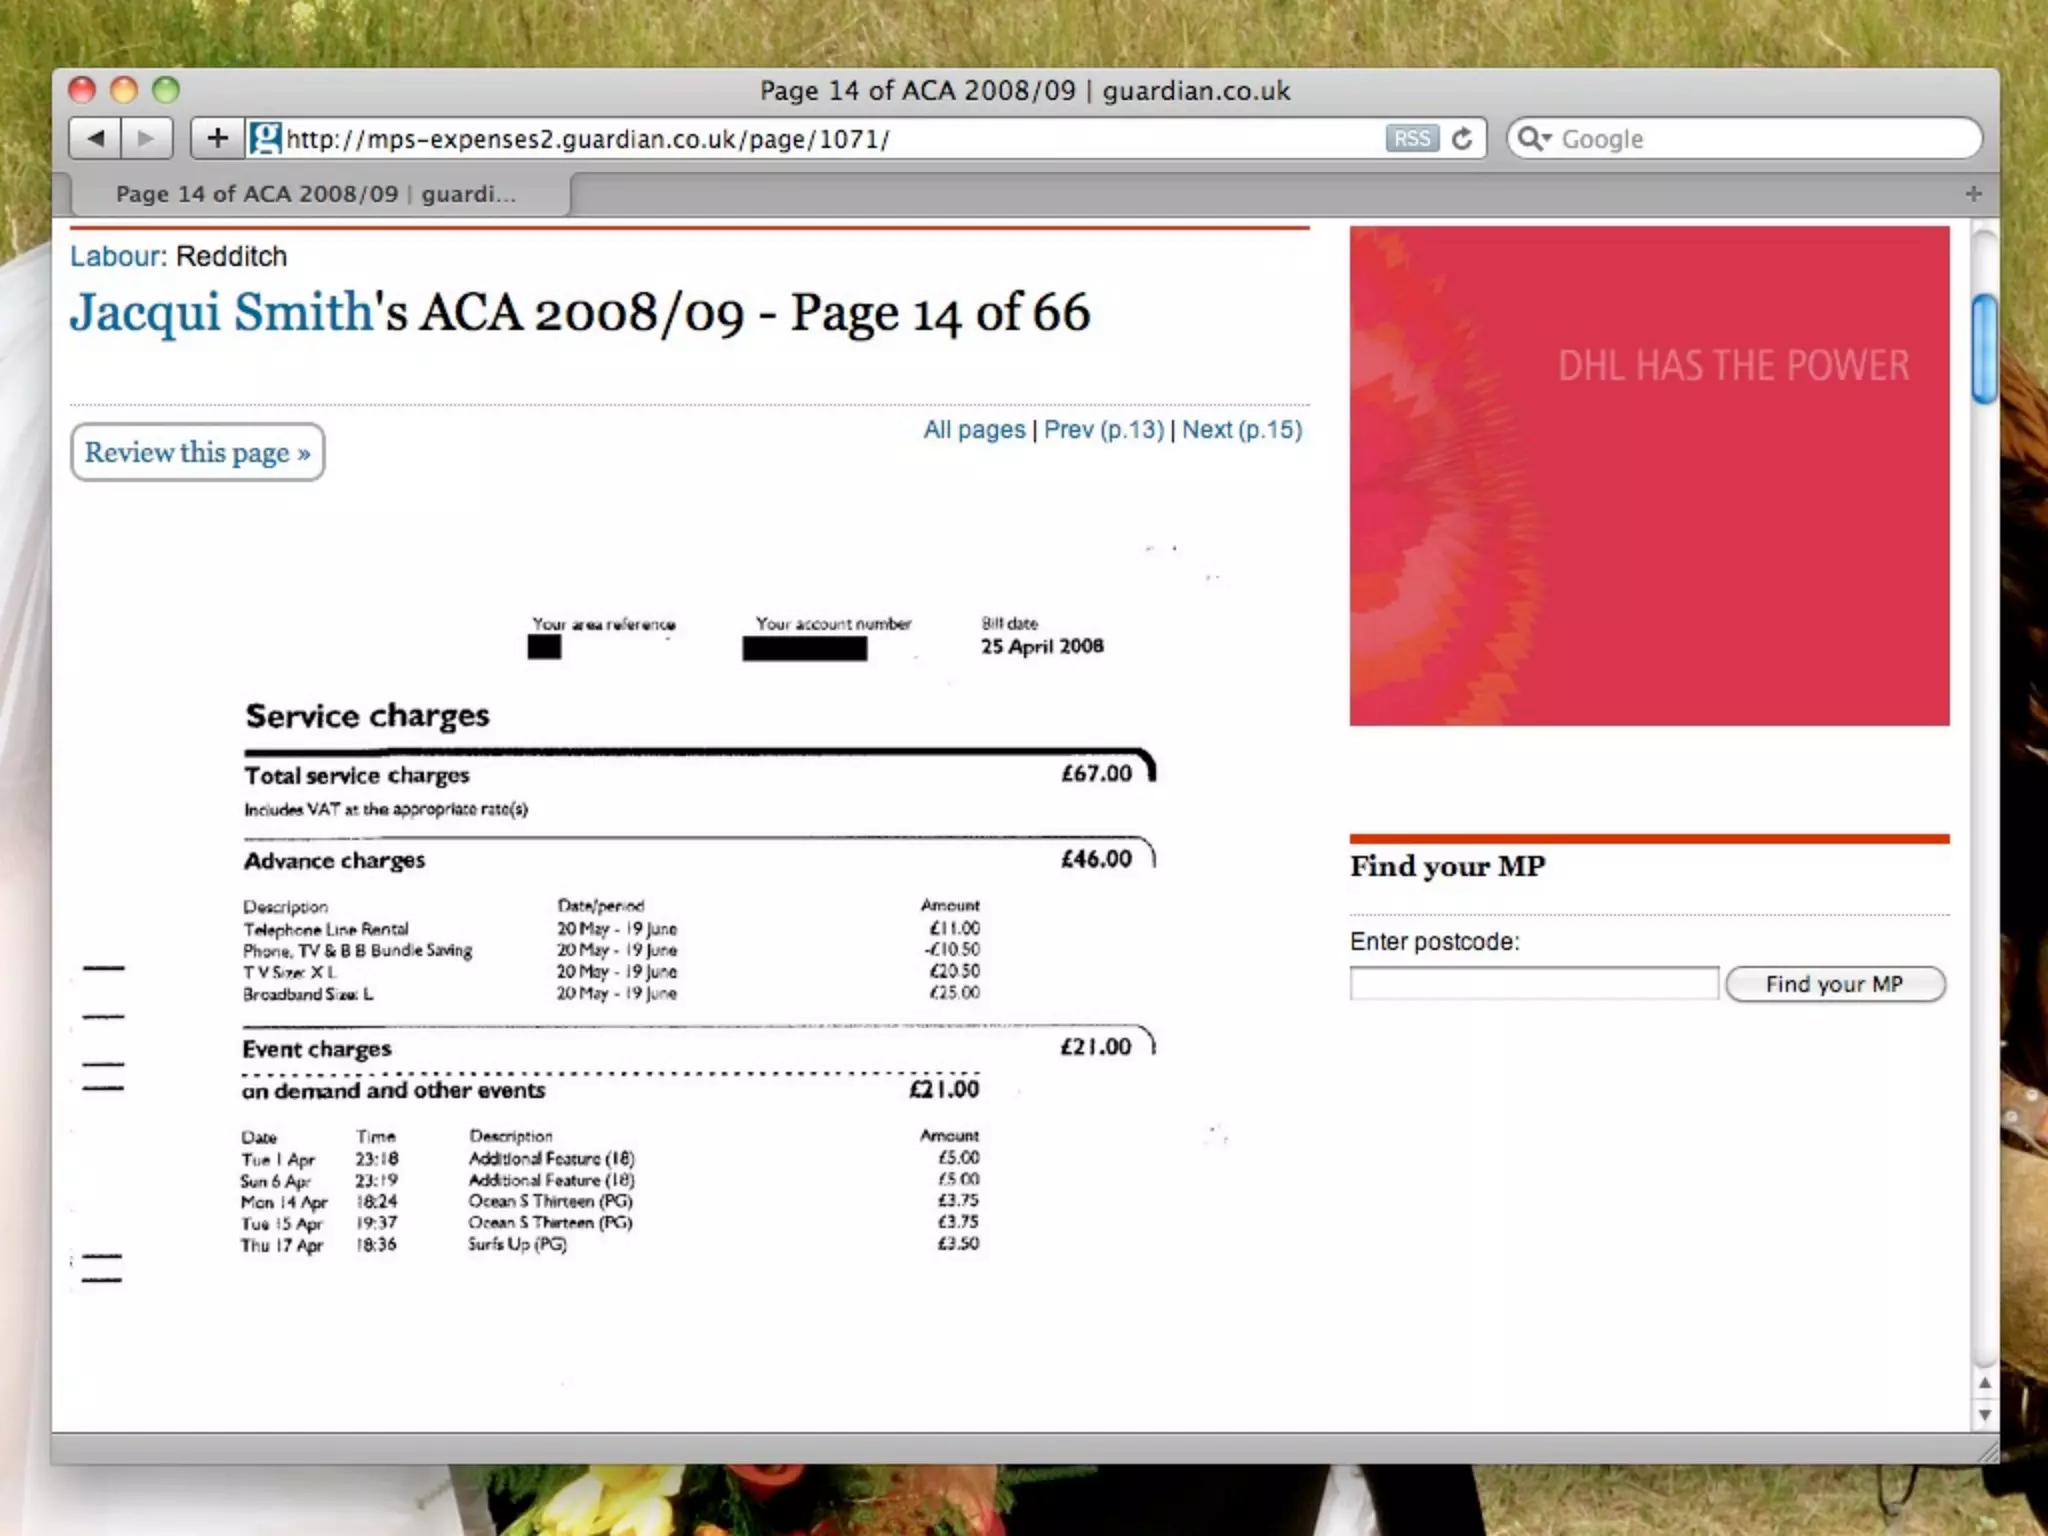
Task: Open the Jacqui Smith name link
Action: pyautogui.click(x=221, y=312)
